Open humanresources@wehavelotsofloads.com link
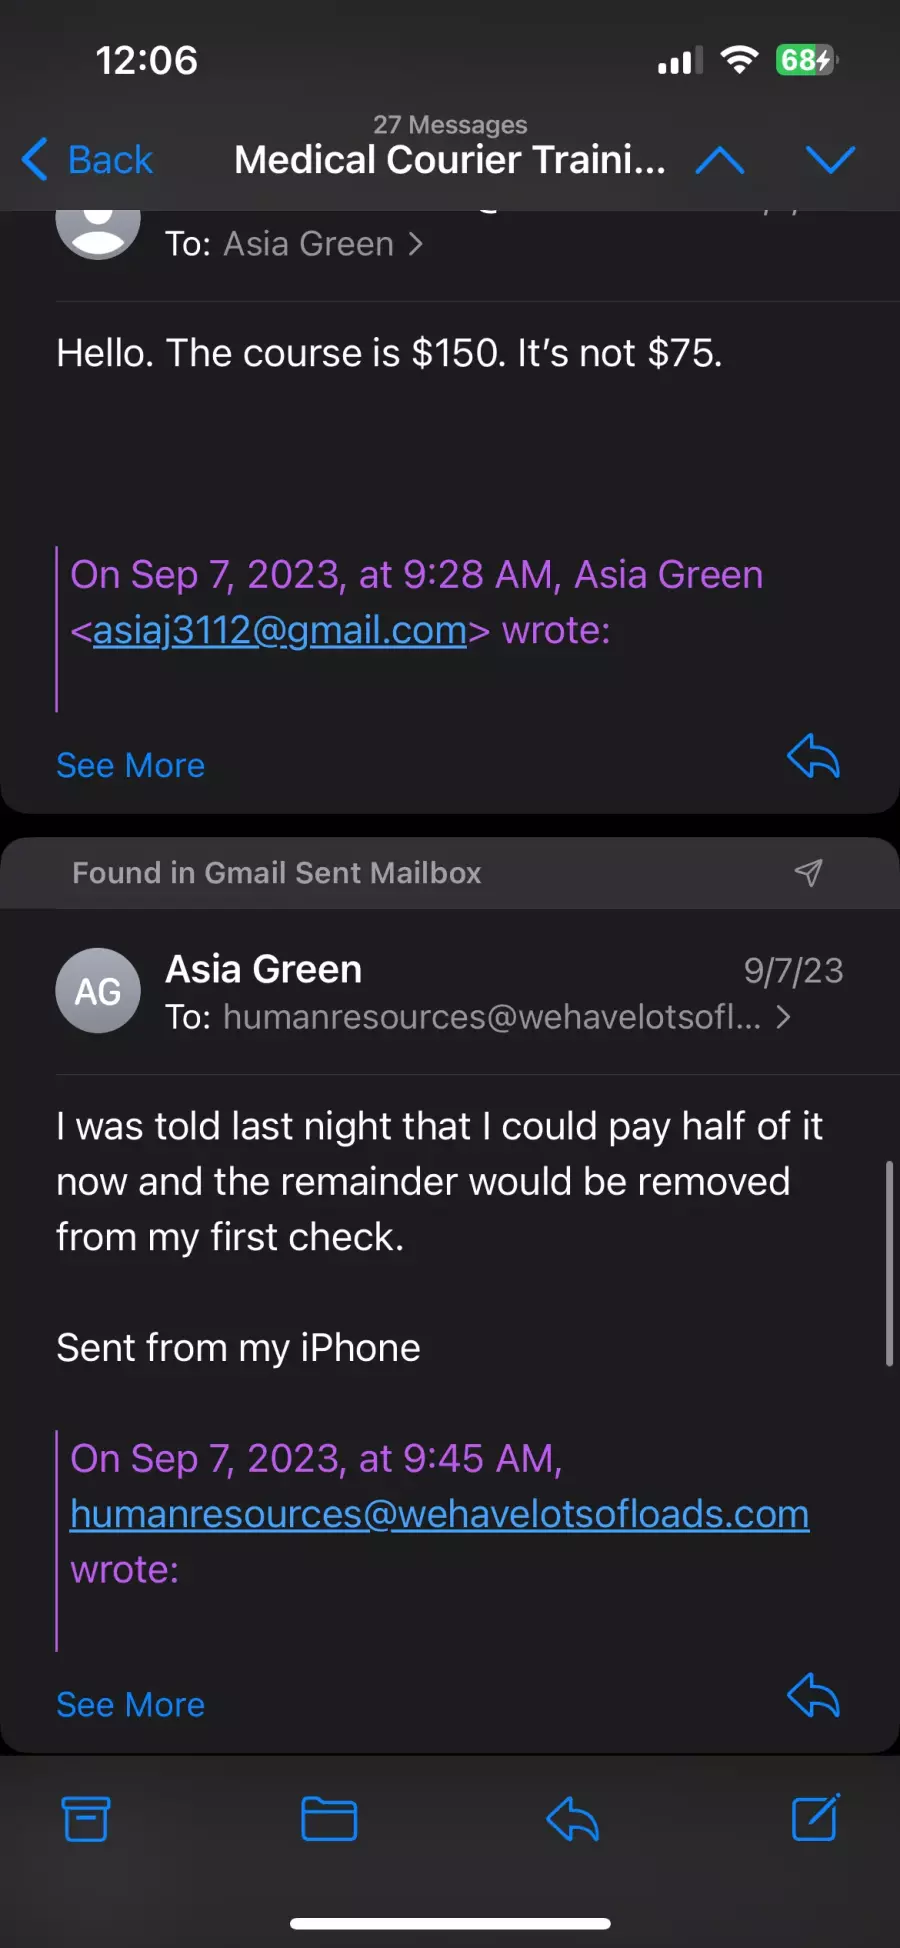The image size is (900, 1948). point(439,1514)
